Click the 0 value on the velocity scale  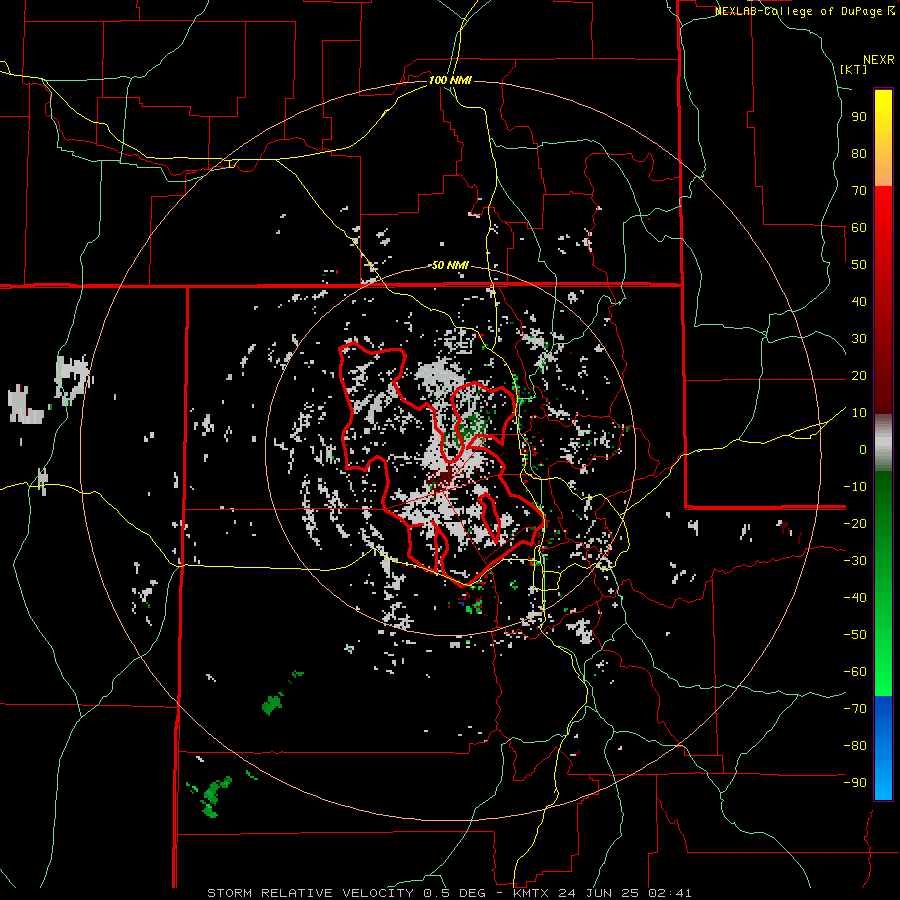tap(863, 449)
